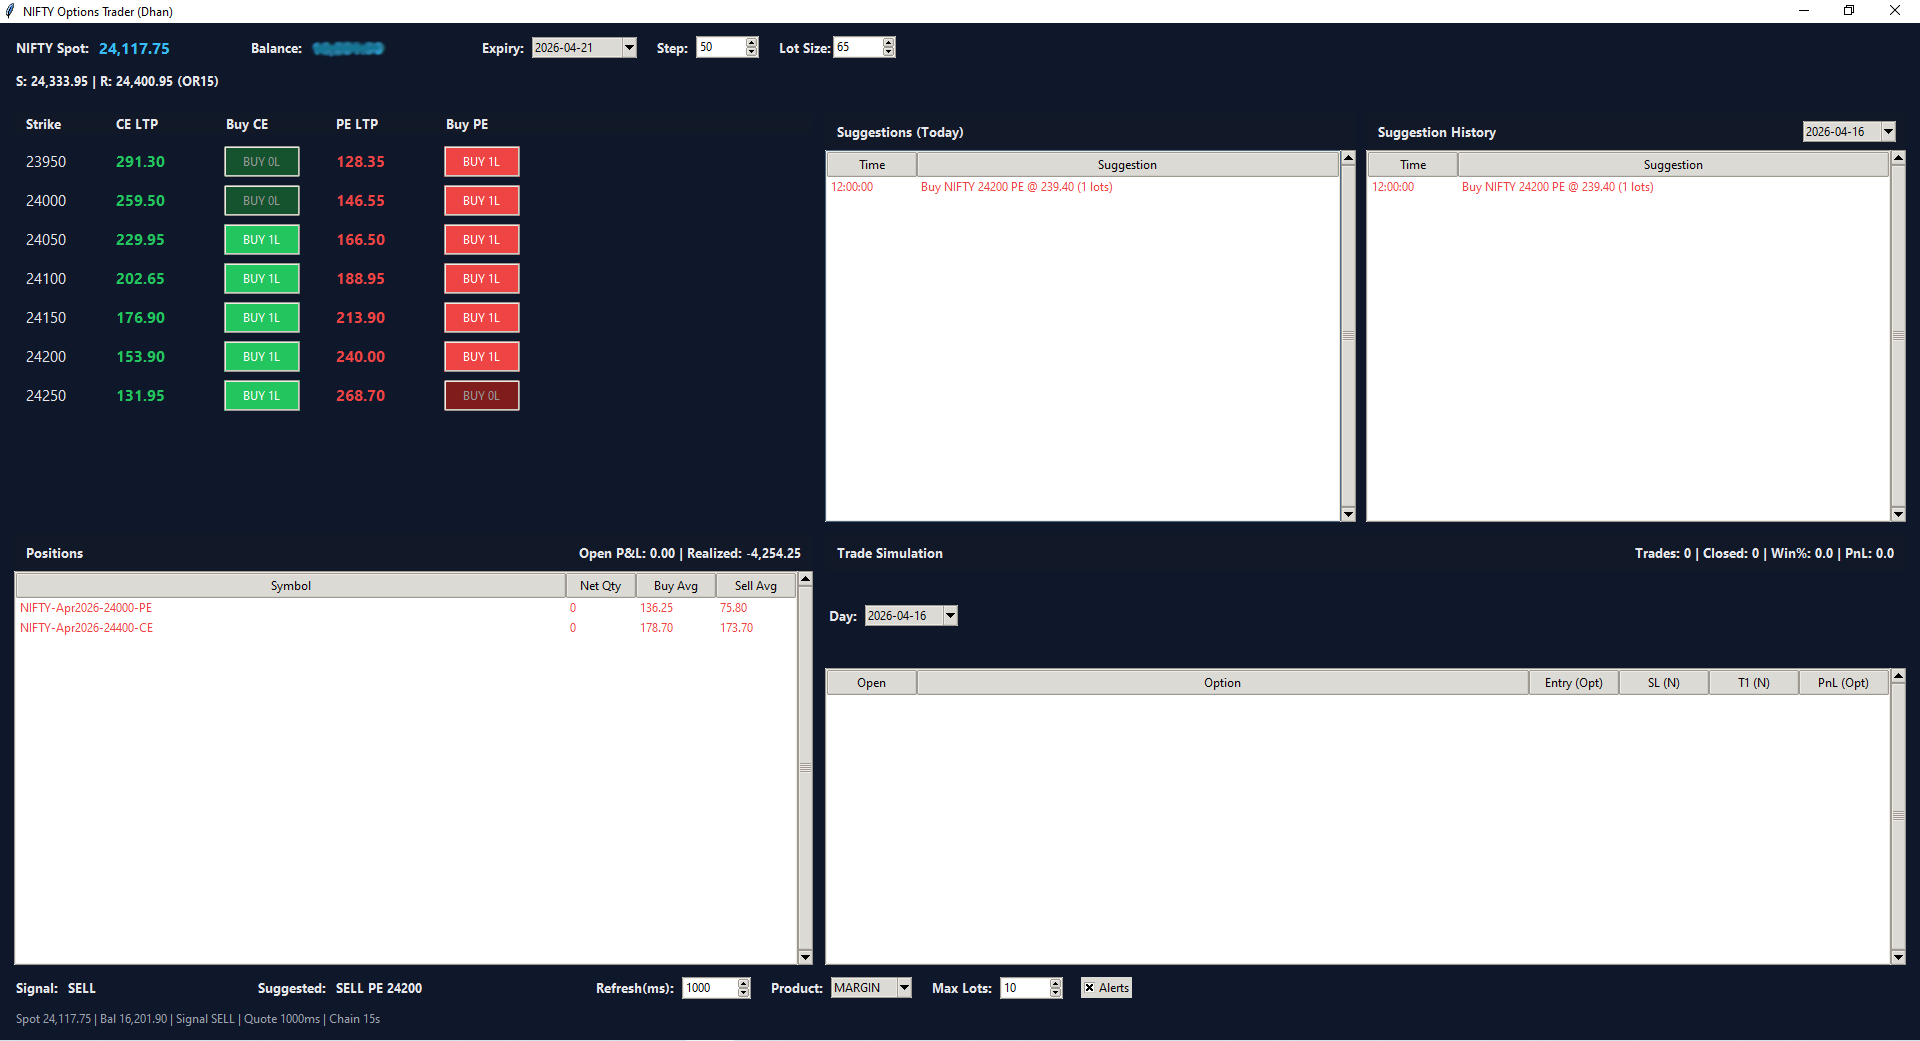1920x1041 pixels.
Task: Open the Suggestion History date selector
Action: click(x=1887, y=131)
